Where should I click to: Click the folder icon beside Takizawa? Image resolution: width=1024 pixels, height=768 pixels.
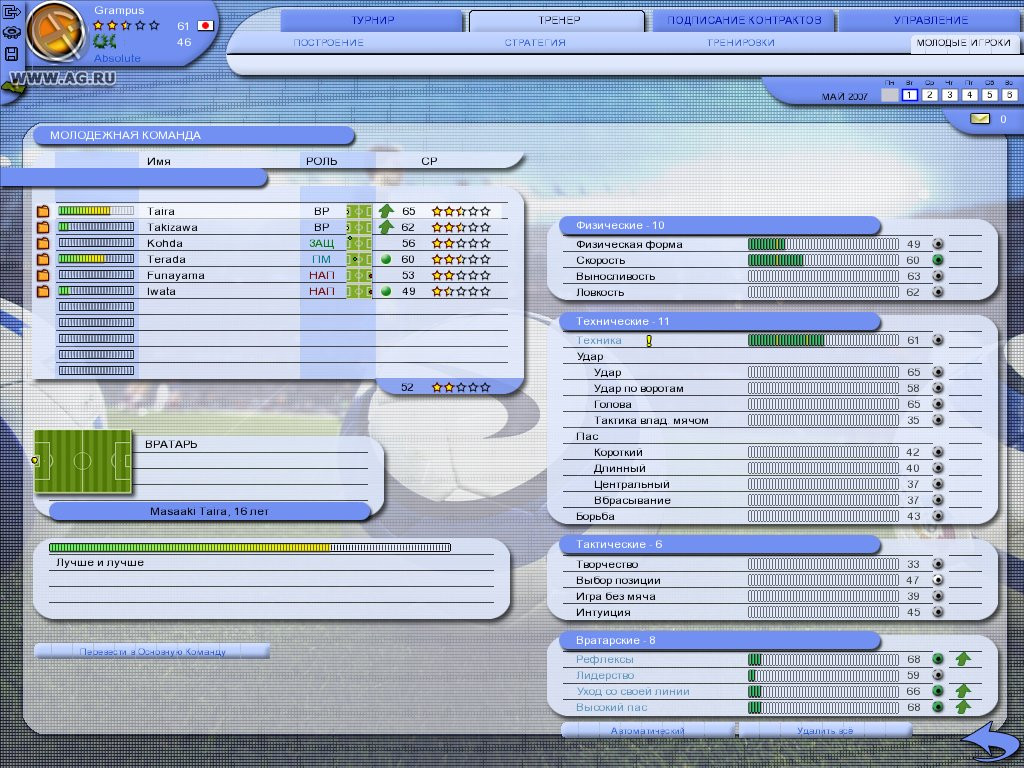click(43, 227)
